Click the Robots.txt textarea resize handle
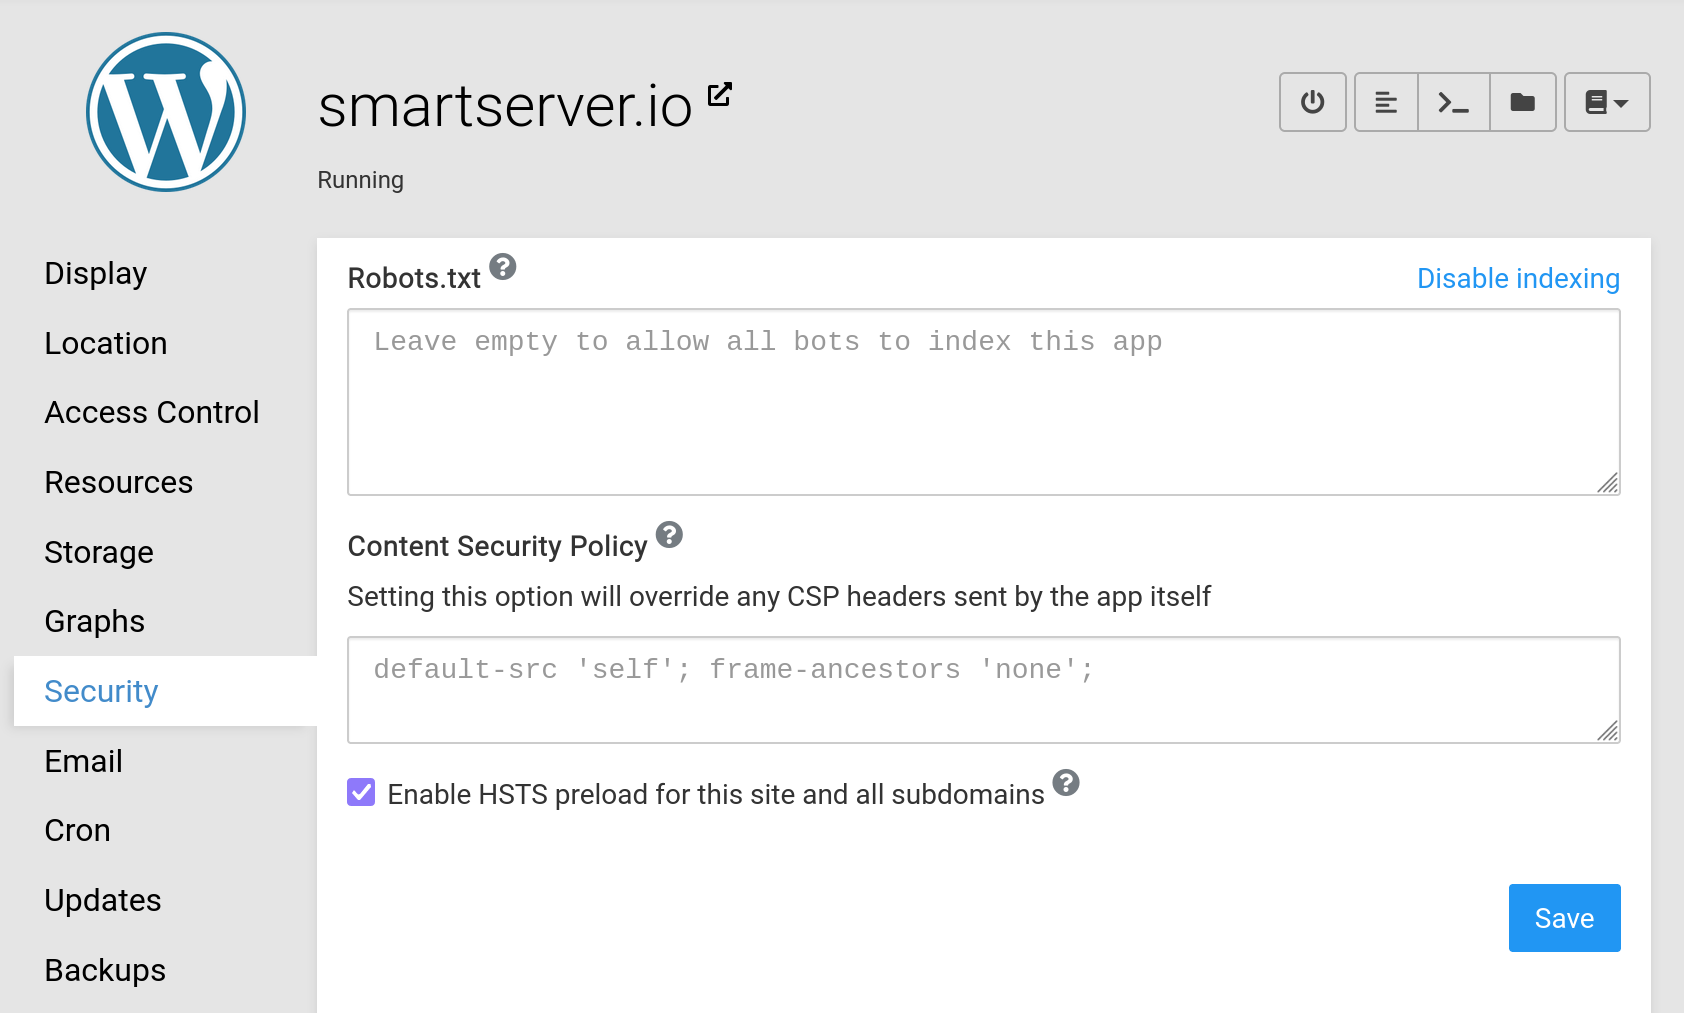The height and width of the screenshot is (1013, 1684). click(x=1607, y=483)
